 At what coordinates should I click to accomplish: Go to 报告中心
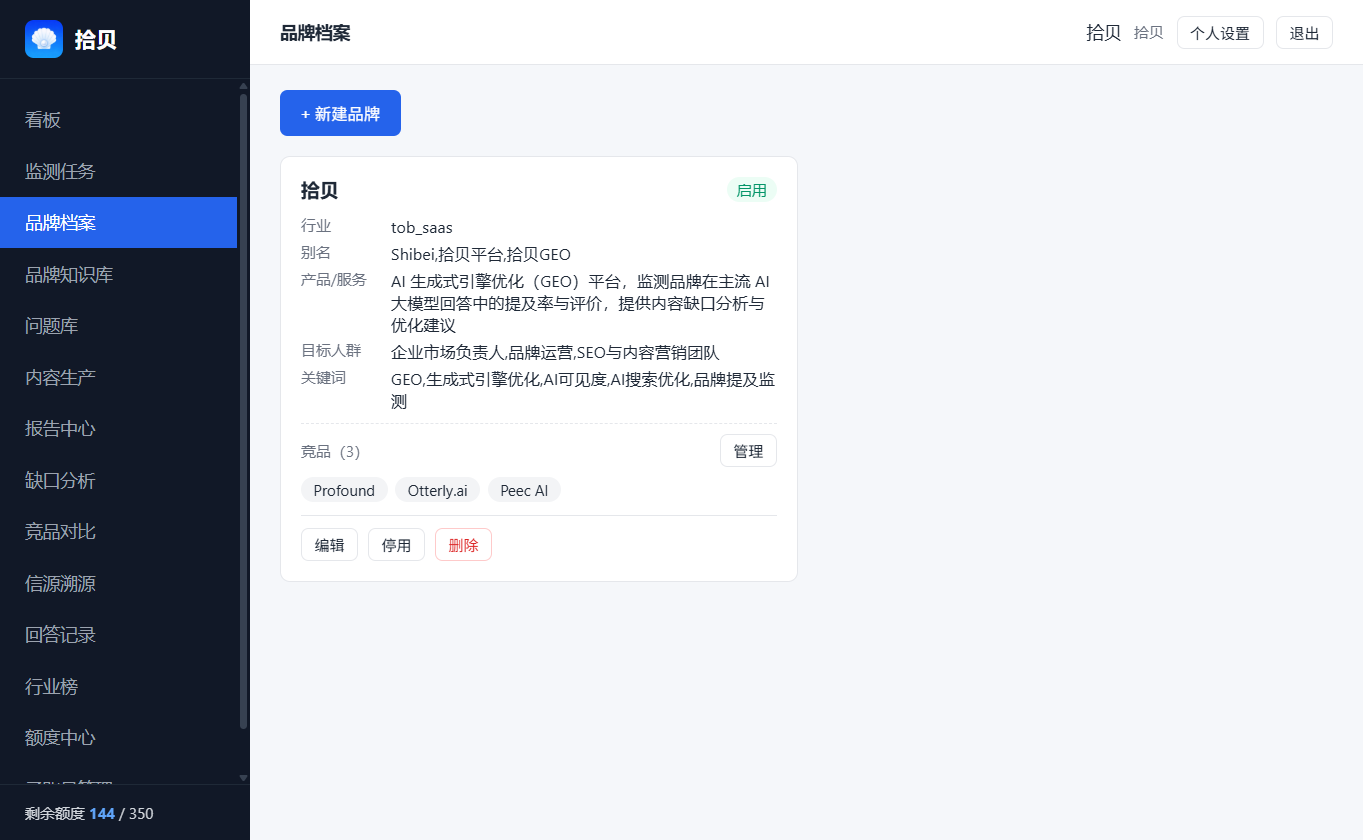coord(118,429)
